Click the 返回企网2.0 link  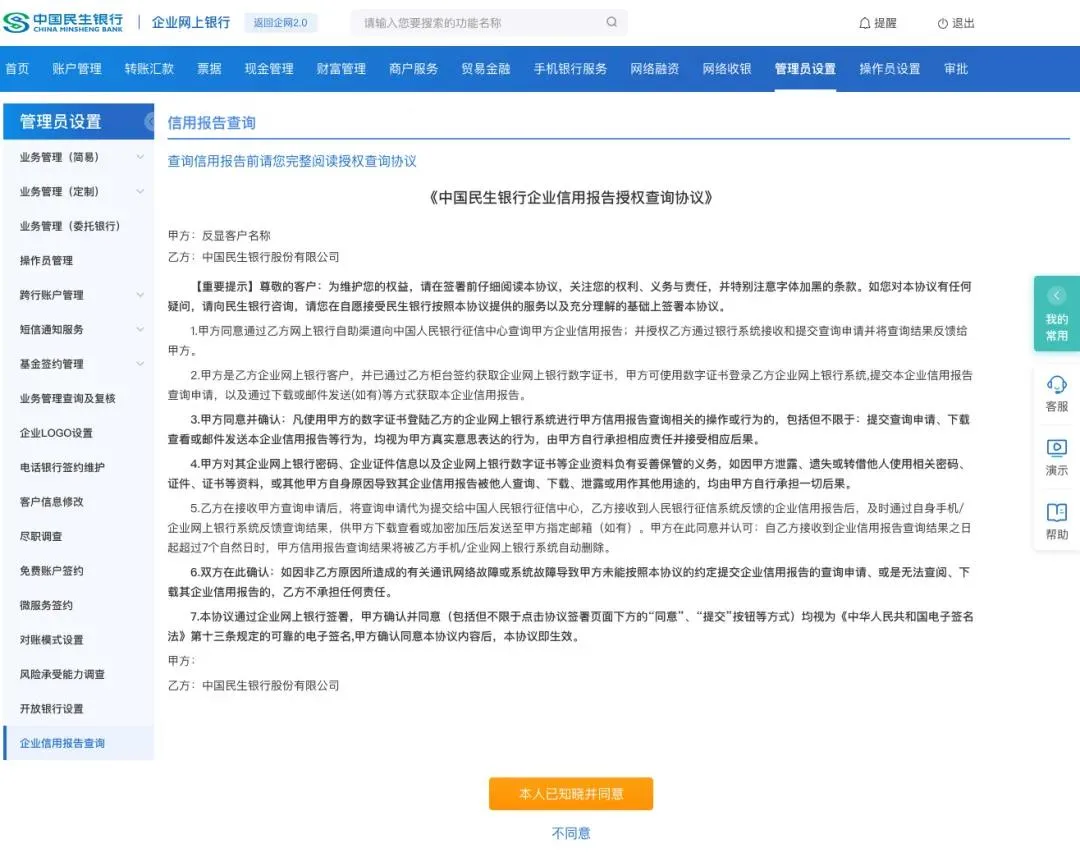click(280, 22)
